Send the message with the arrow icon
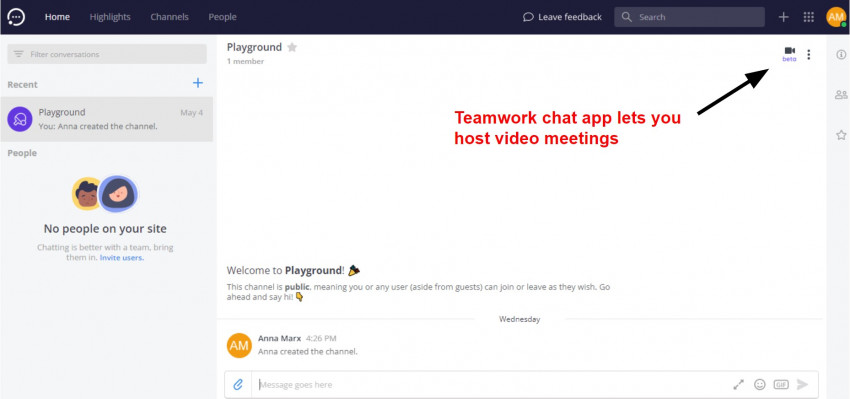 point(802,384)
